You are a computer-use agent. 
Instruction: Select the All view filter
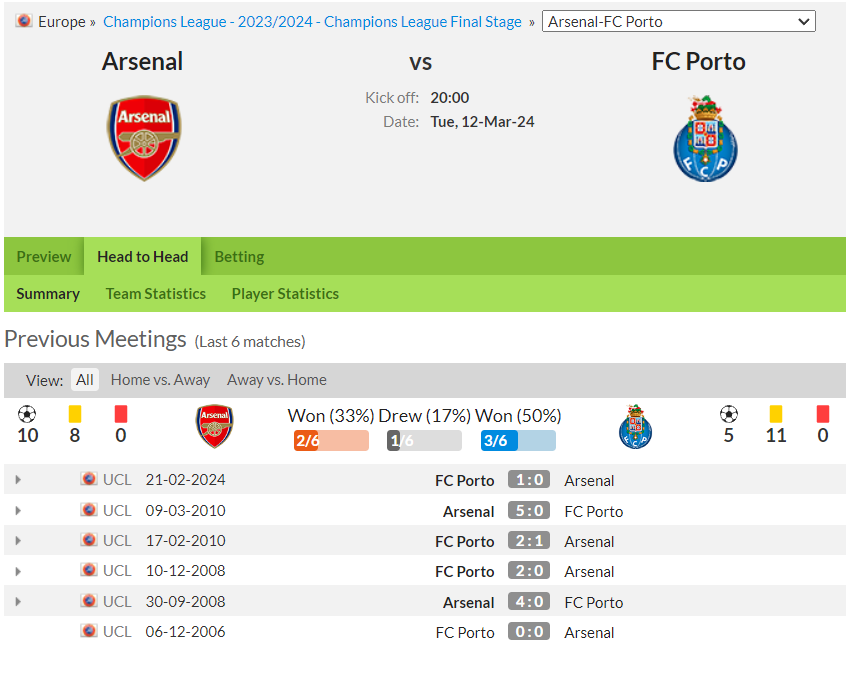point(85,380)
